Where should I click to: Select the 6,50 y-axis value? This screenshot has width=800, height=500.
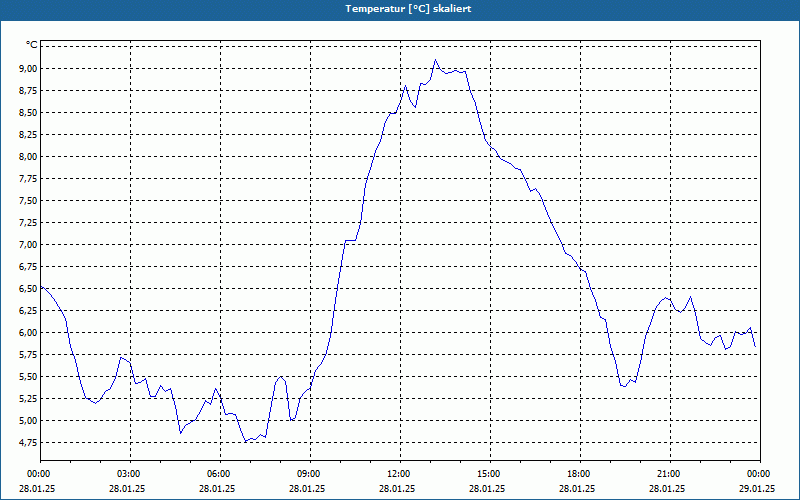click(x=29, y=288)
